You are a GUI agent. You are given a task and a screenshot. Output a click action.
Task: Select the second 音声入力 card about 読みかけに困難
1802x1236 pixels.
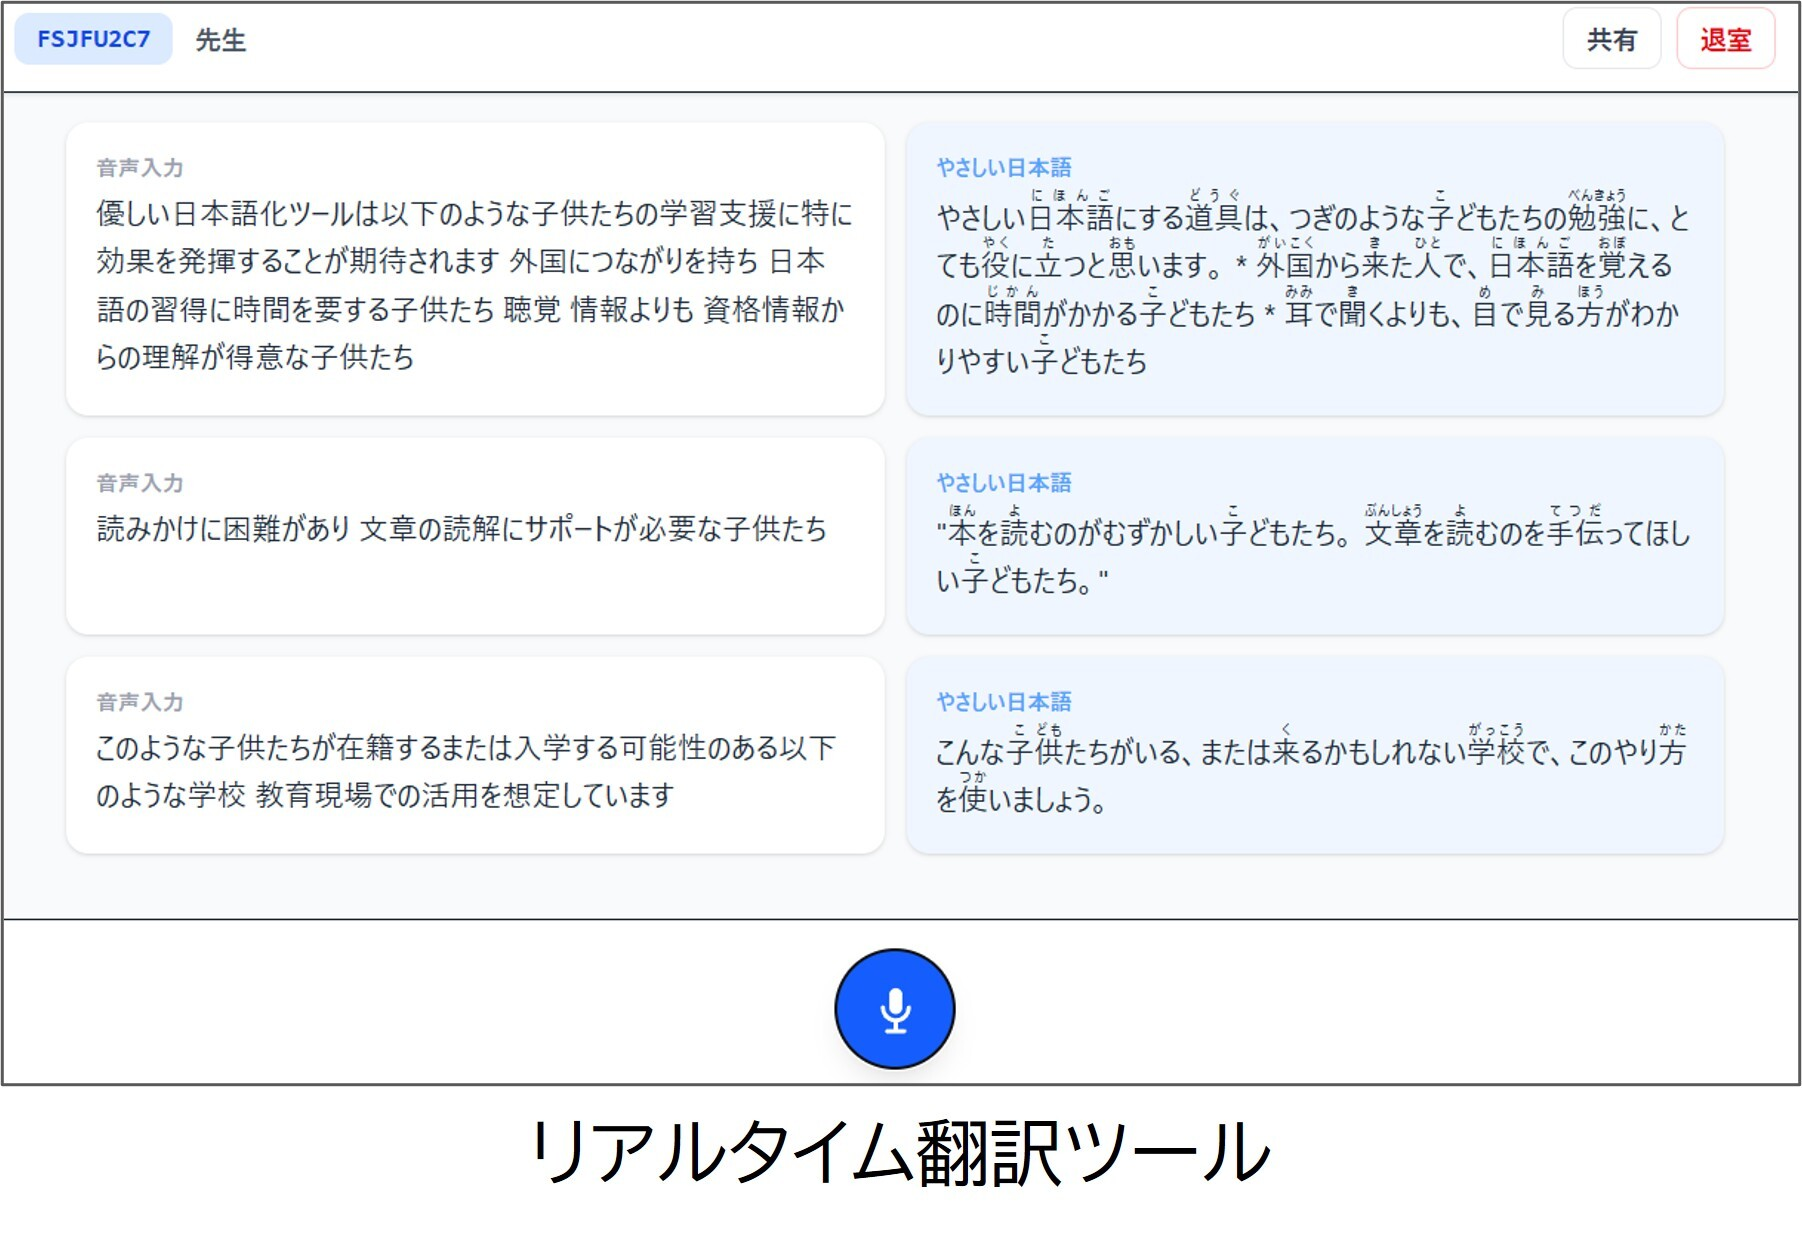[475, 536]
